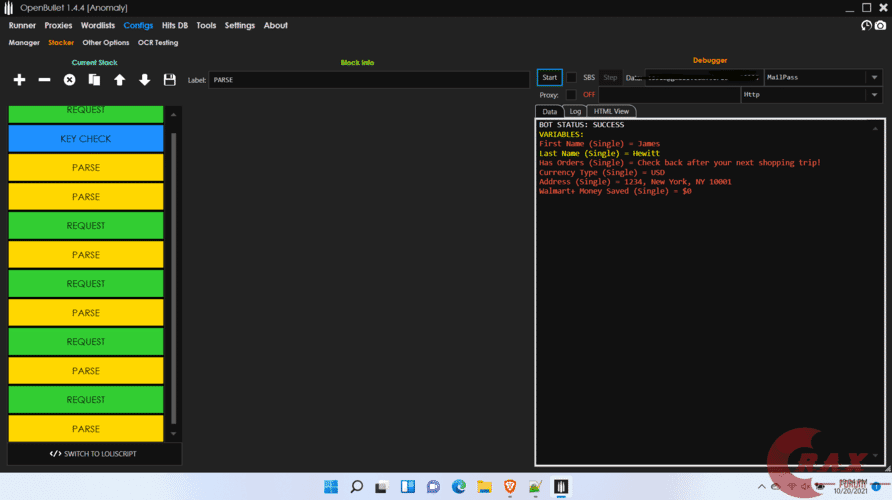This screenshot has height=500, width=892.
Task: Click the clone block copy icon
Action: (94, 80)
